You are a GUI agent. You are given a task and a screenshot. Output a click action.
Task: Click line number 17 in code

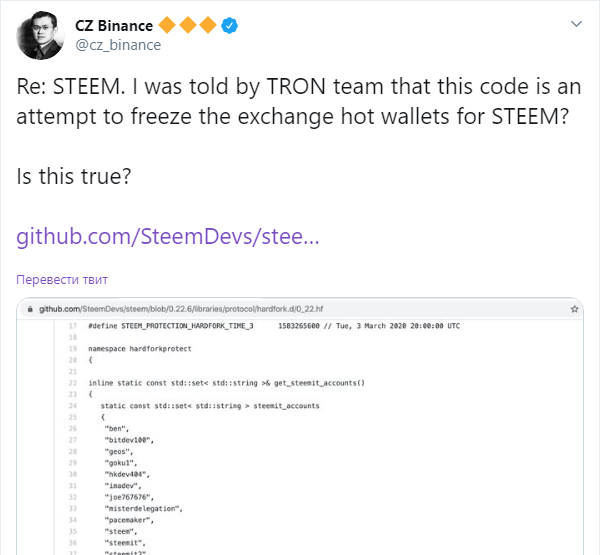(x=72, y=327)
